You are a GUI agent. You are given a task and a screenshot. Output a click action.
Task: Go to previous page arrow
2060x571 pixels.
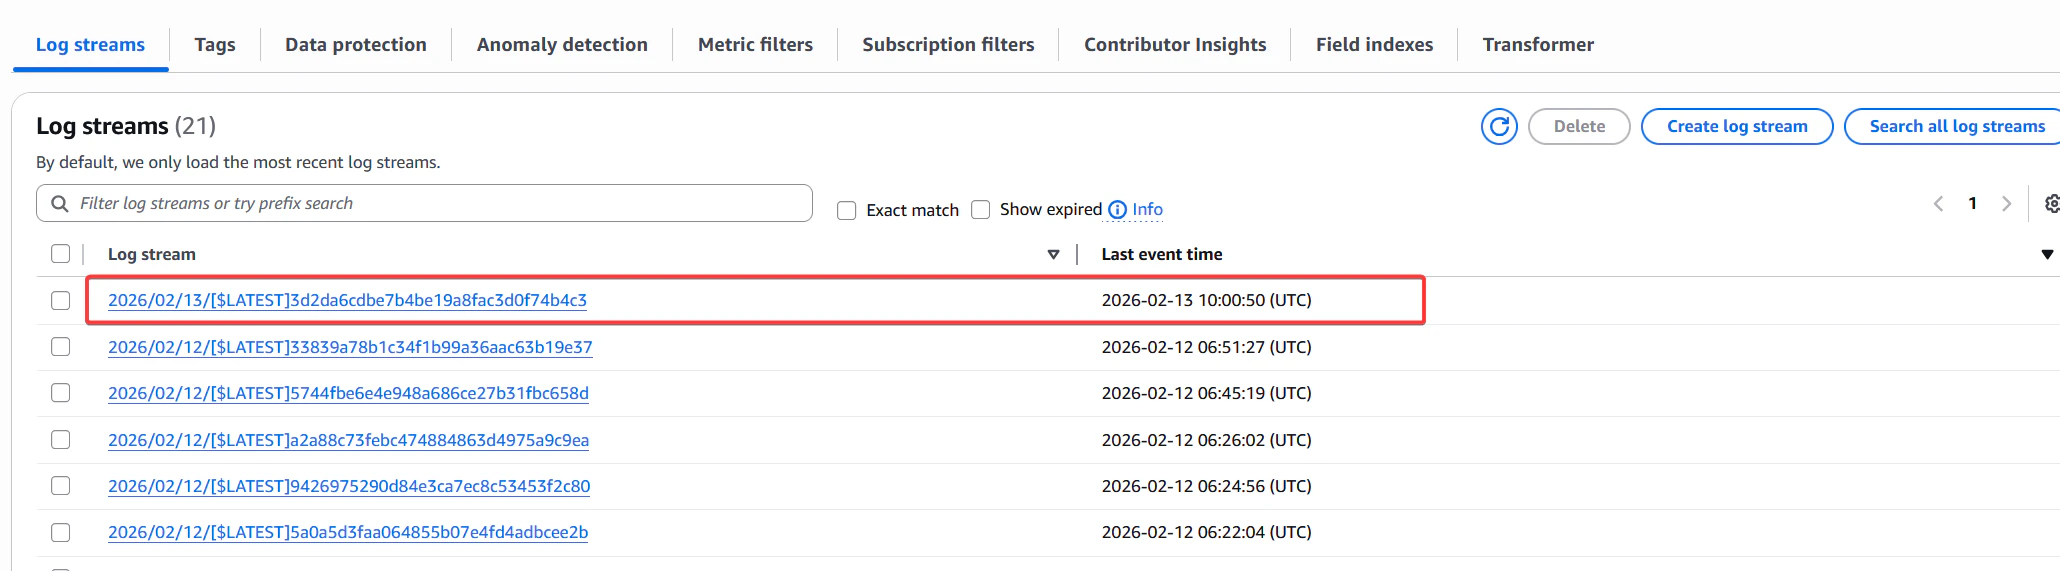(x=1938, y=204)
